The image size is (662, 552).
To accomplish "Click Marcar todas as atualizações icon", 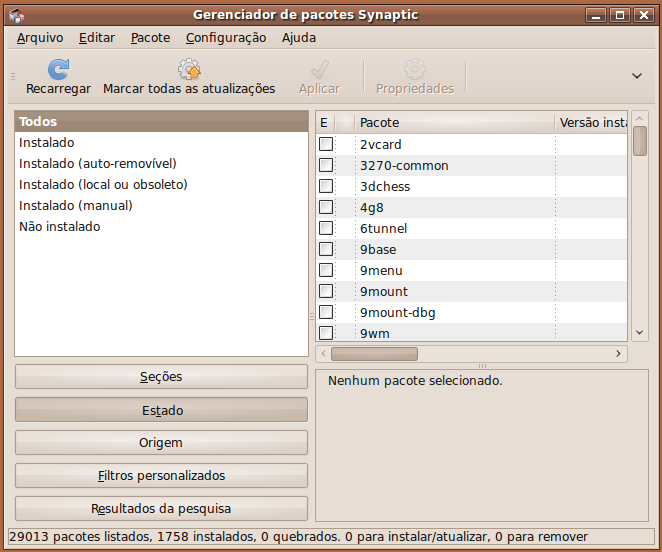I will tap(189, 69).
